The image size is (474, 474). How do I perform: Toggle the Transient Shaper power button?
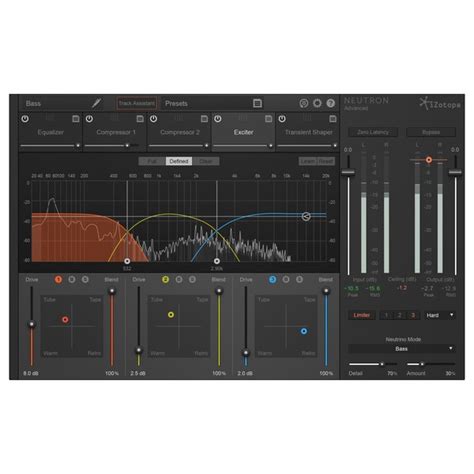282,119
